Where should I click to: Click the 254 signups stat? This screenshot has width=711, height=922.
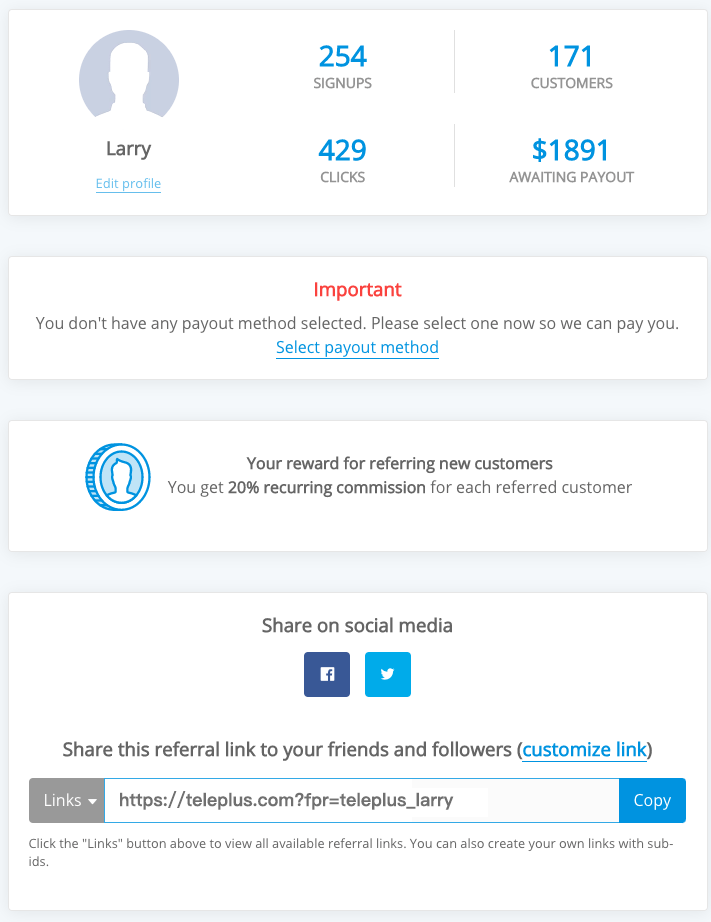[x=343, y=66]
